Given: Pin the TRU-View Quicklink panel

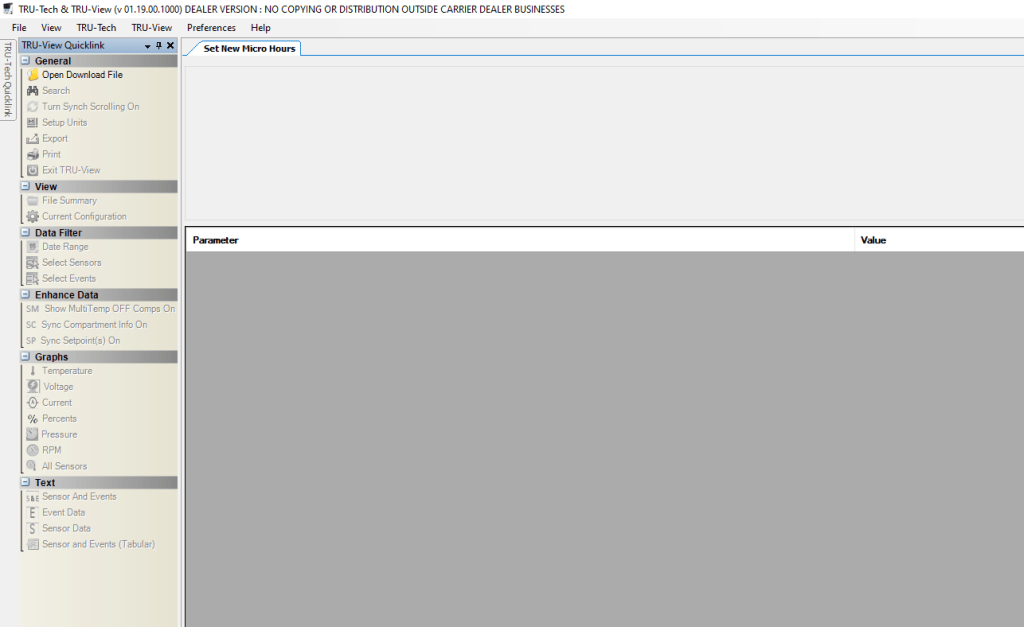Looking at the screenshot, I should (159, 46).
